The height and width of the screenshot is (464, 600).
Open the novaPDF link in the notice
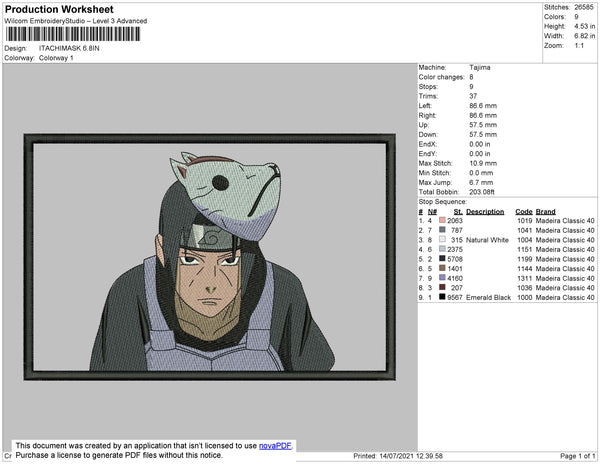pyautogui.click(x=275, y=446)
